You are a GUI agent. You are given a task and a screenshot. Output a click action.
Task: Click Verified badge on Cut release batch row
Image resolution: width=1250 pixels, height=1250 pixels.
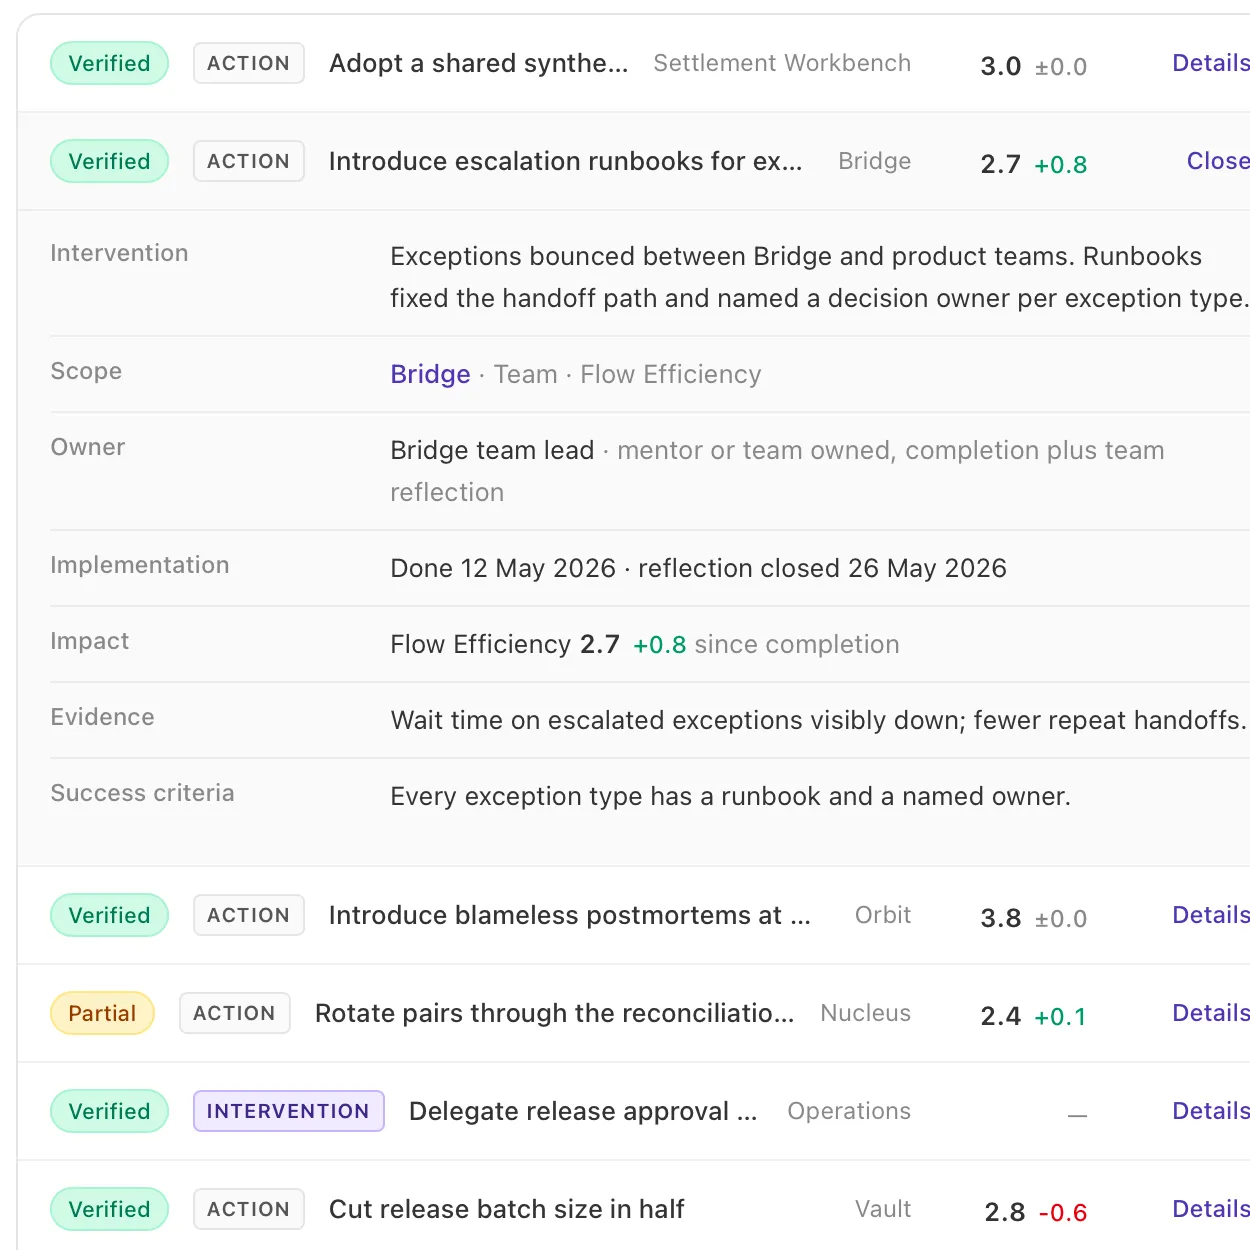tap(109, 1209)
